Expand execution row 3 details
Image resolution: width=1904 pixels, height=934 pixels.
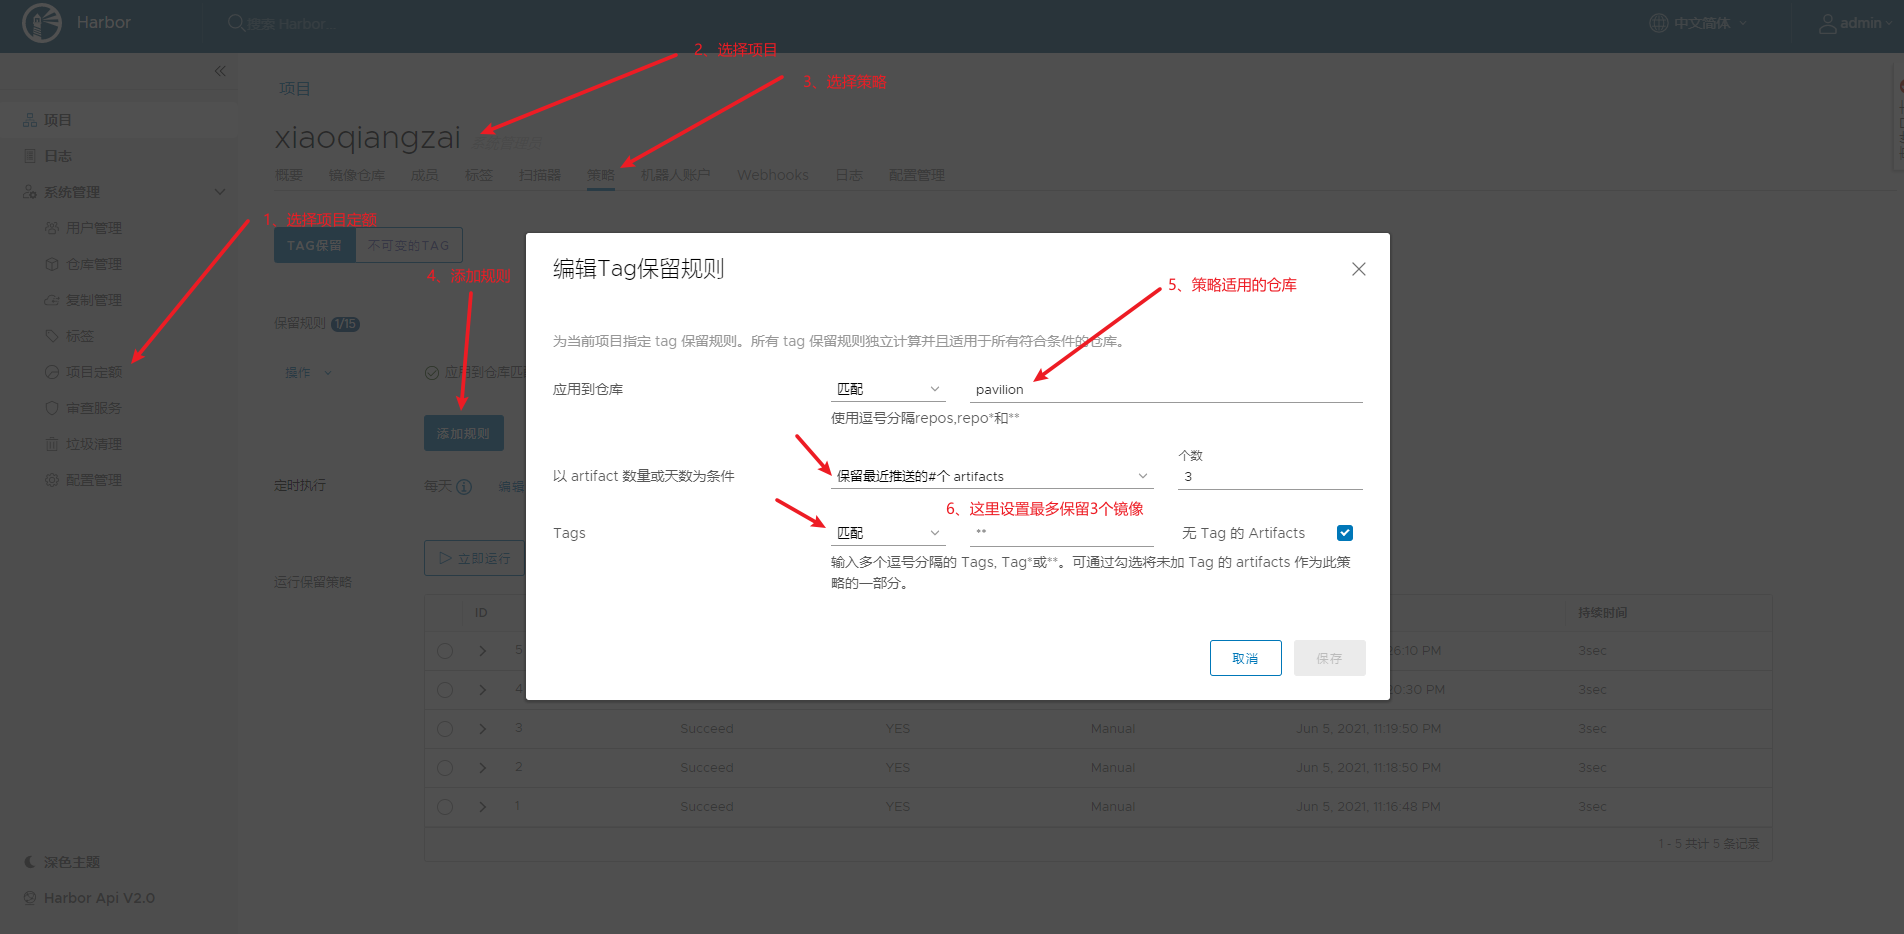coord(483,729)
